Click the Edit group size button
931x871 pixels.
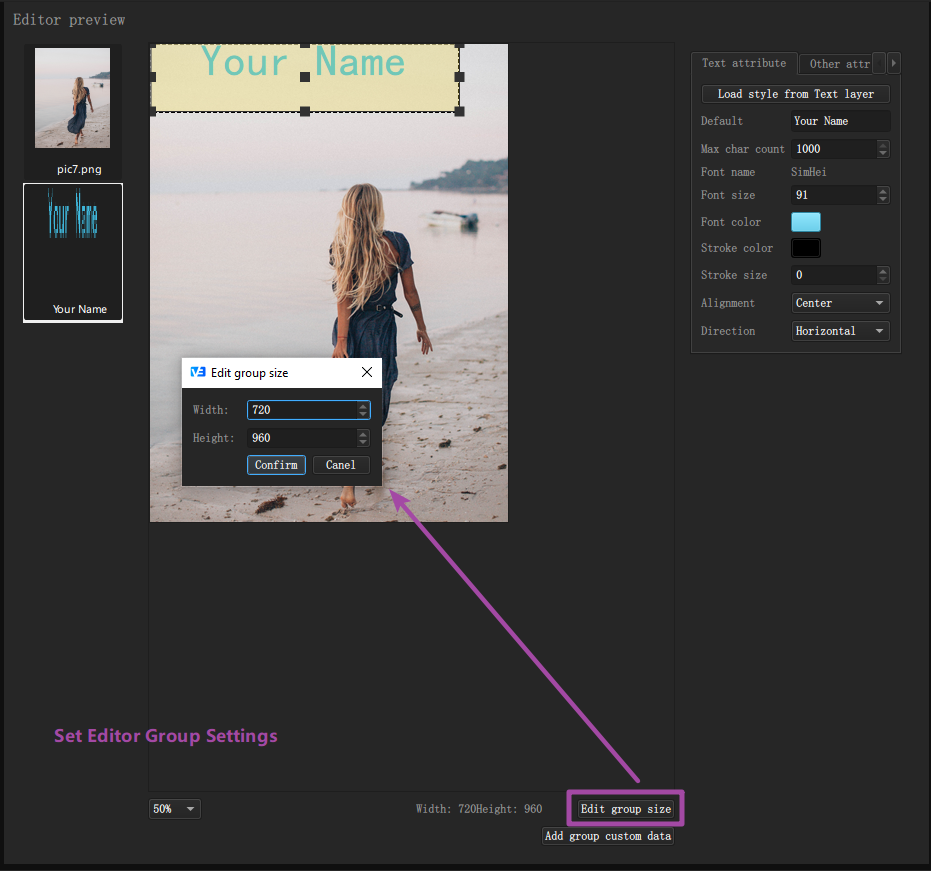point(625,809)
